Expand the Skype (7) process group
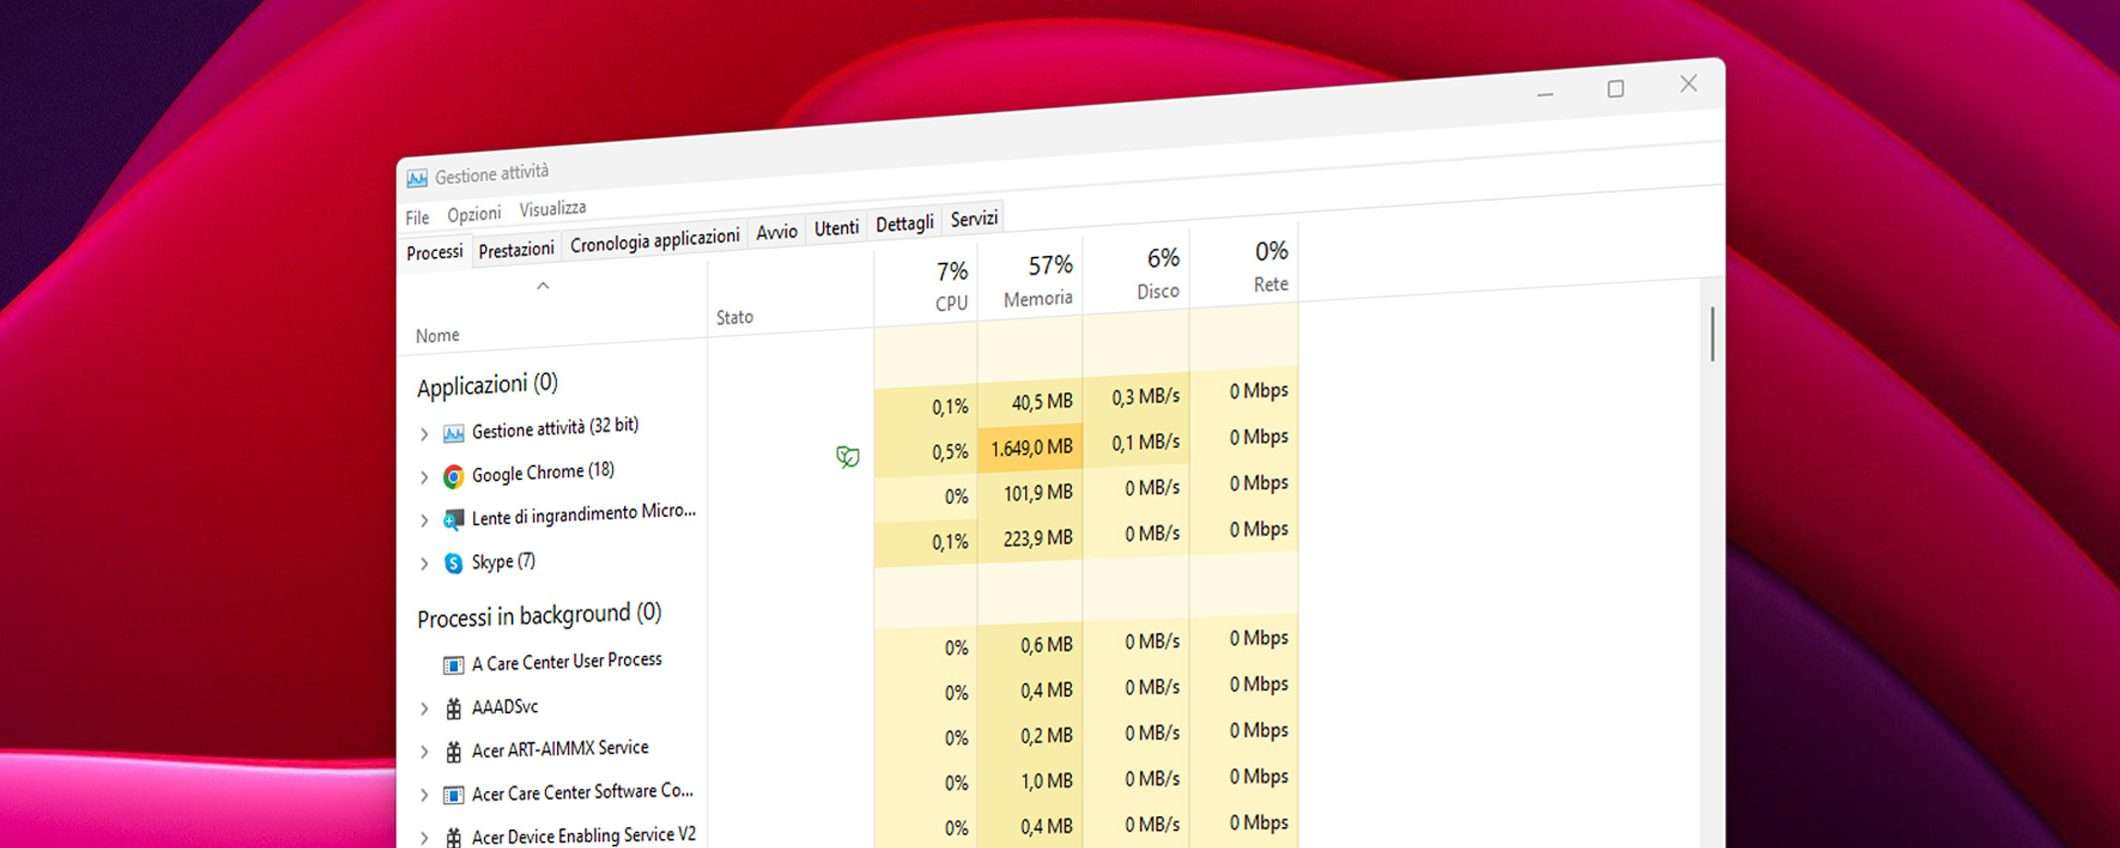This screenshot has width=2120, height=848. point(424,564)
